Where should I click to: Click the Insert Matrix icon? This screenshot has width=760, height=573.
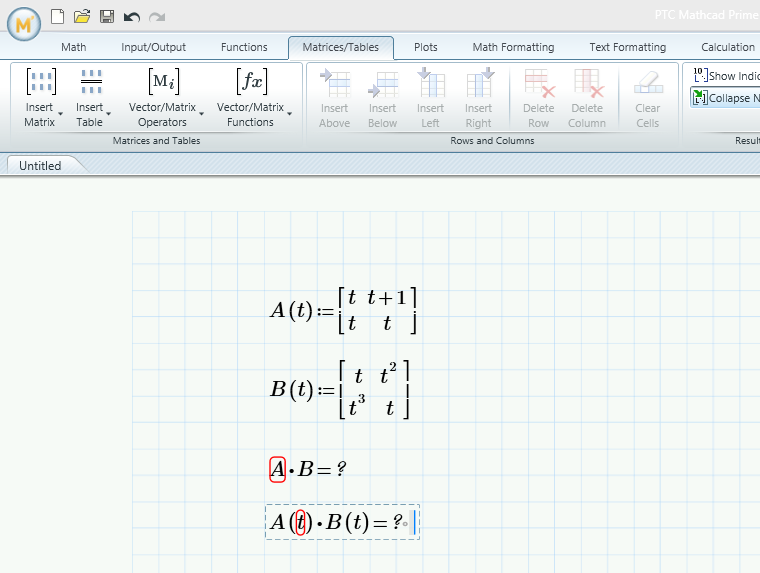[x=41, y=81]
